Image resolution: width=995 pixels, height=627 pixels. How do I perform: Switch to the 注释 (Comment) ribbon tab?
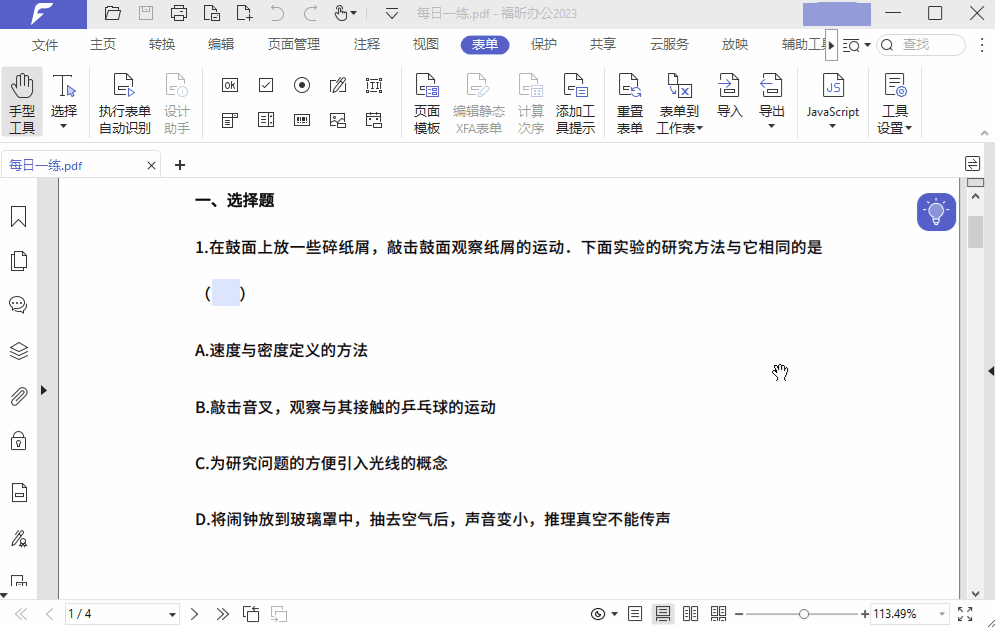[x=366, y=44]
